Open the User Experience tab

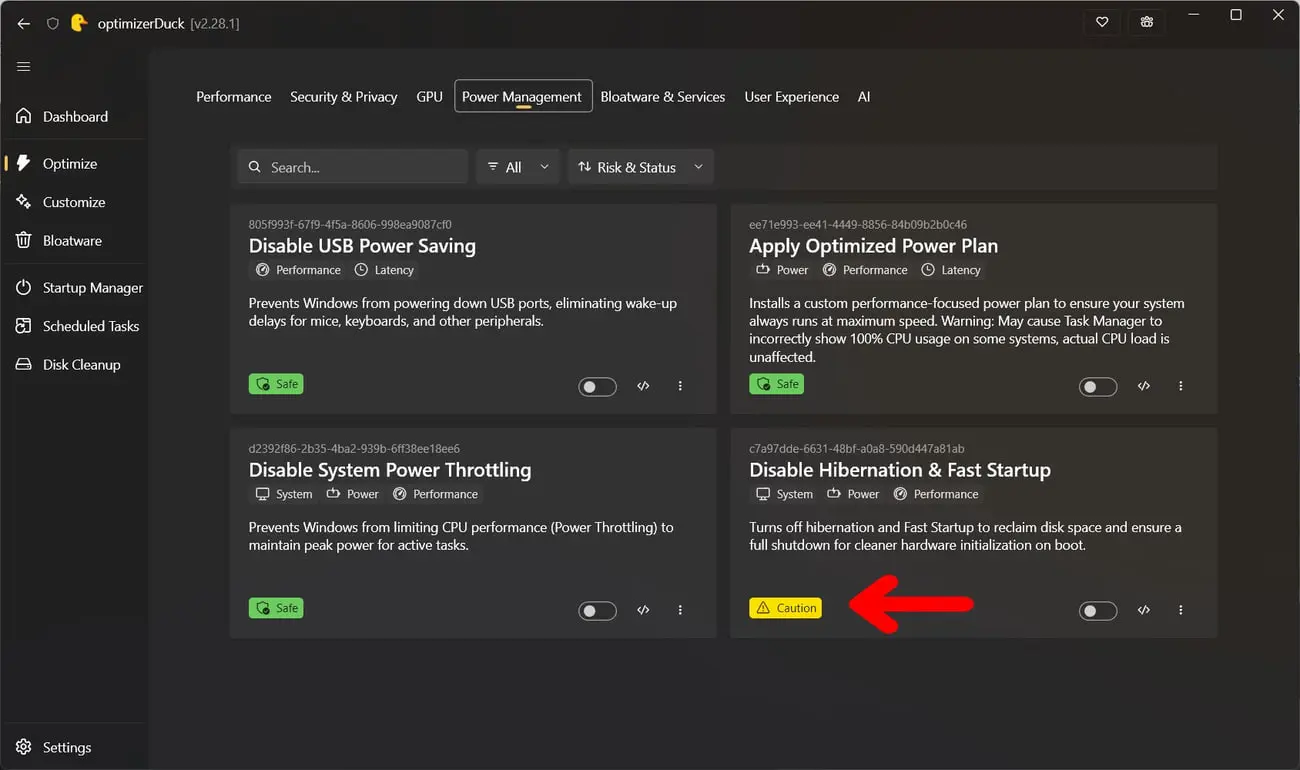pos(792,97)
